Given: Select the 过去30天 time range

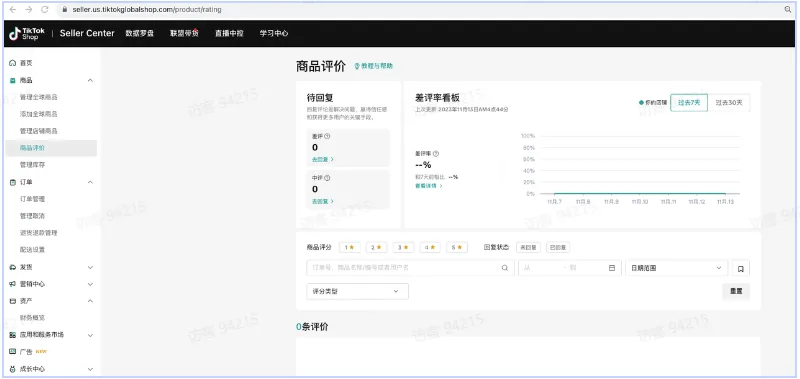Looking at the screenshot, I should pos(729,103).
